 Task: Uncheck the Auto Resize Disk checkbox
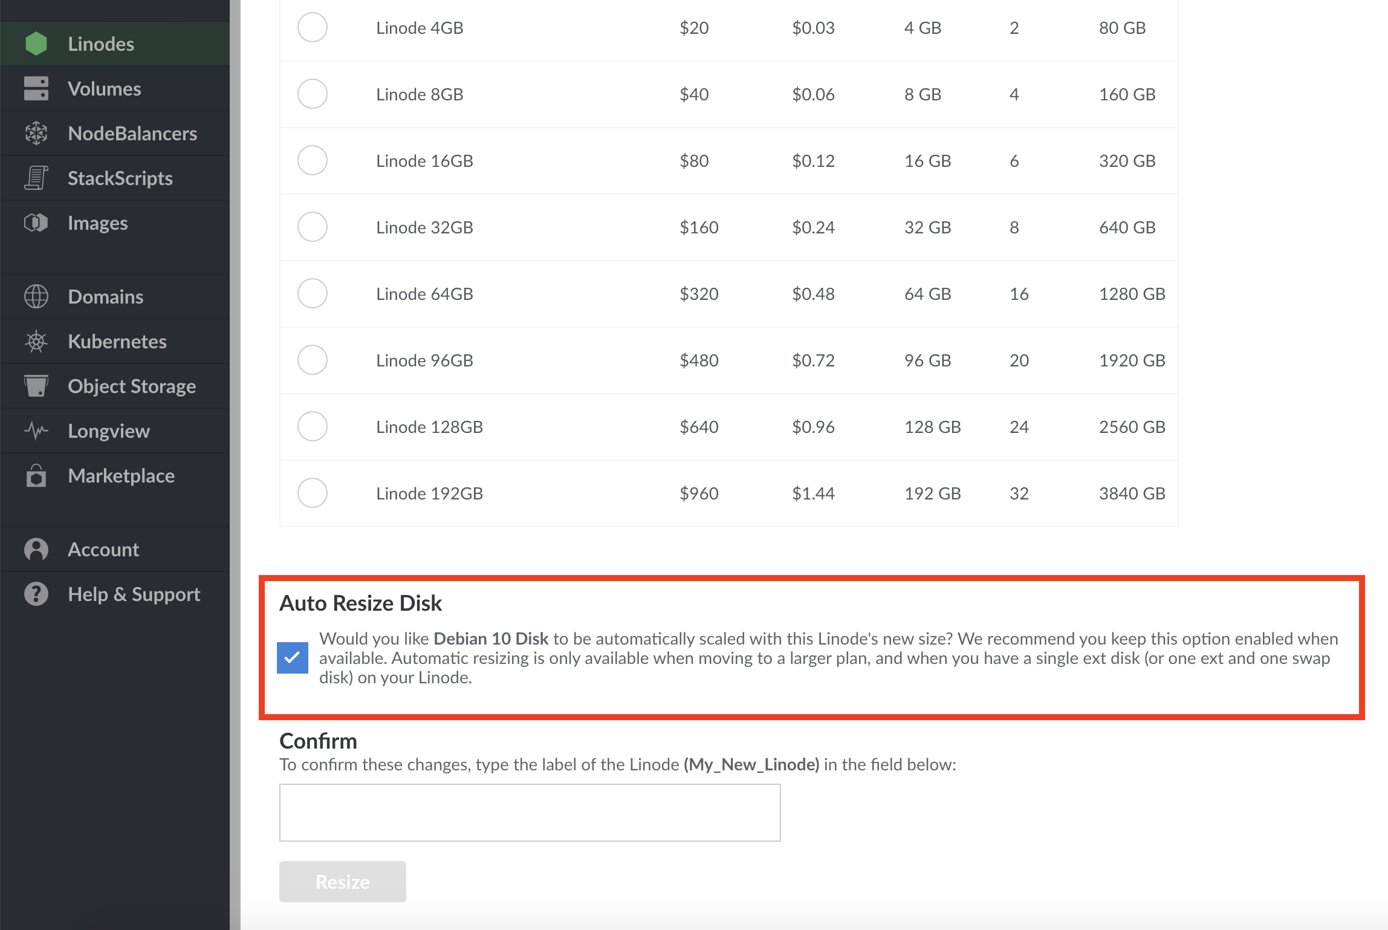point(292,657)
